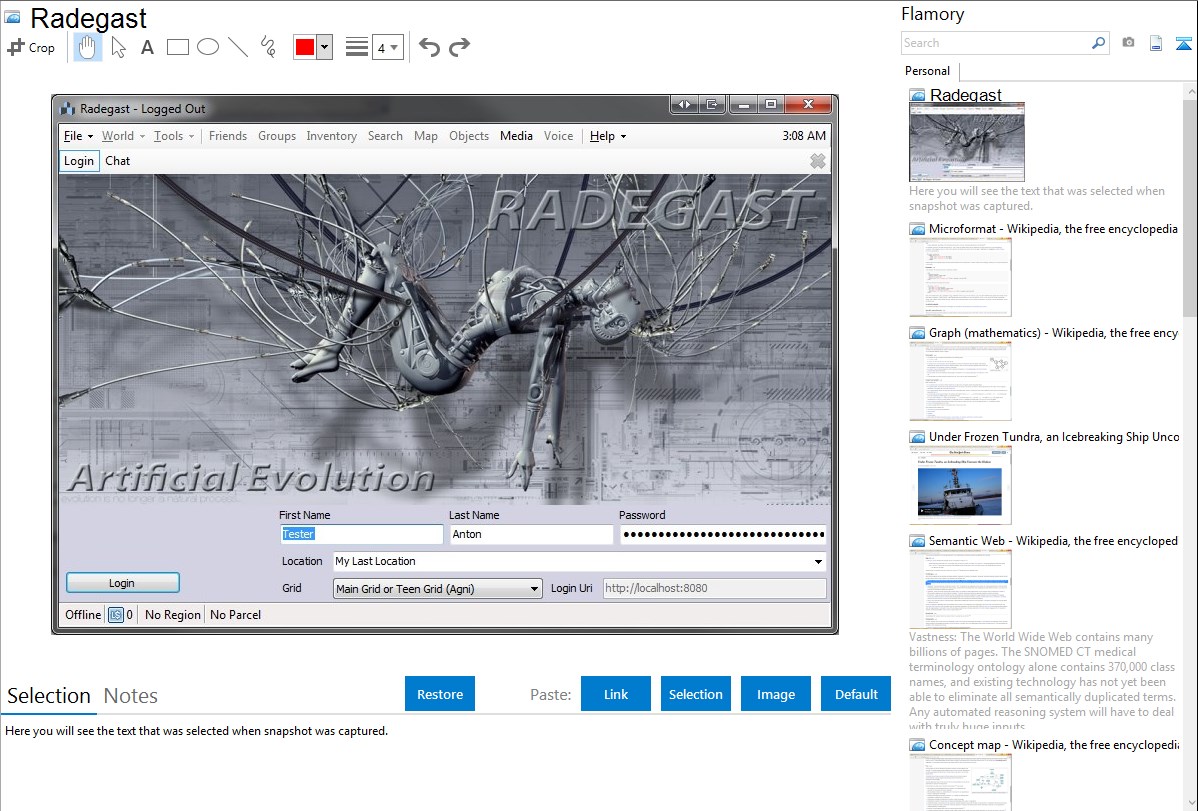Undo the last annotation
The height and width of the screenshot is (811, 1198).
429,47
